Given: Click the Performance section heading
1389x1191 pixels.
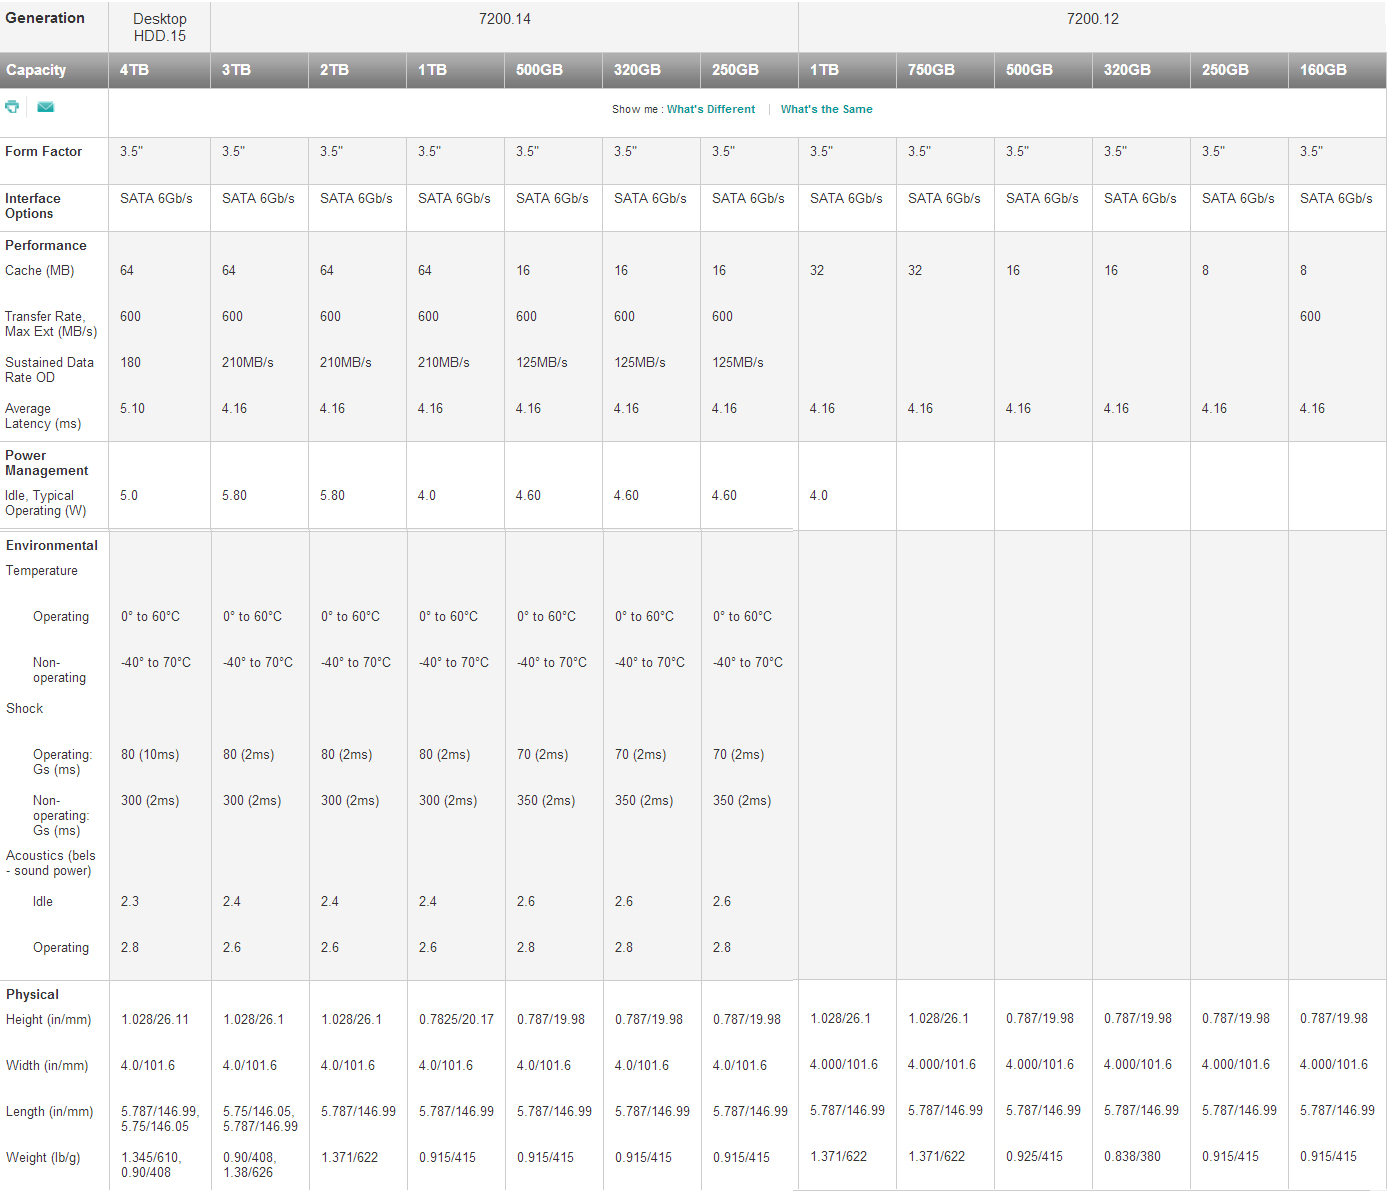Looking at the screenshot, I should (x=46, y=245).
